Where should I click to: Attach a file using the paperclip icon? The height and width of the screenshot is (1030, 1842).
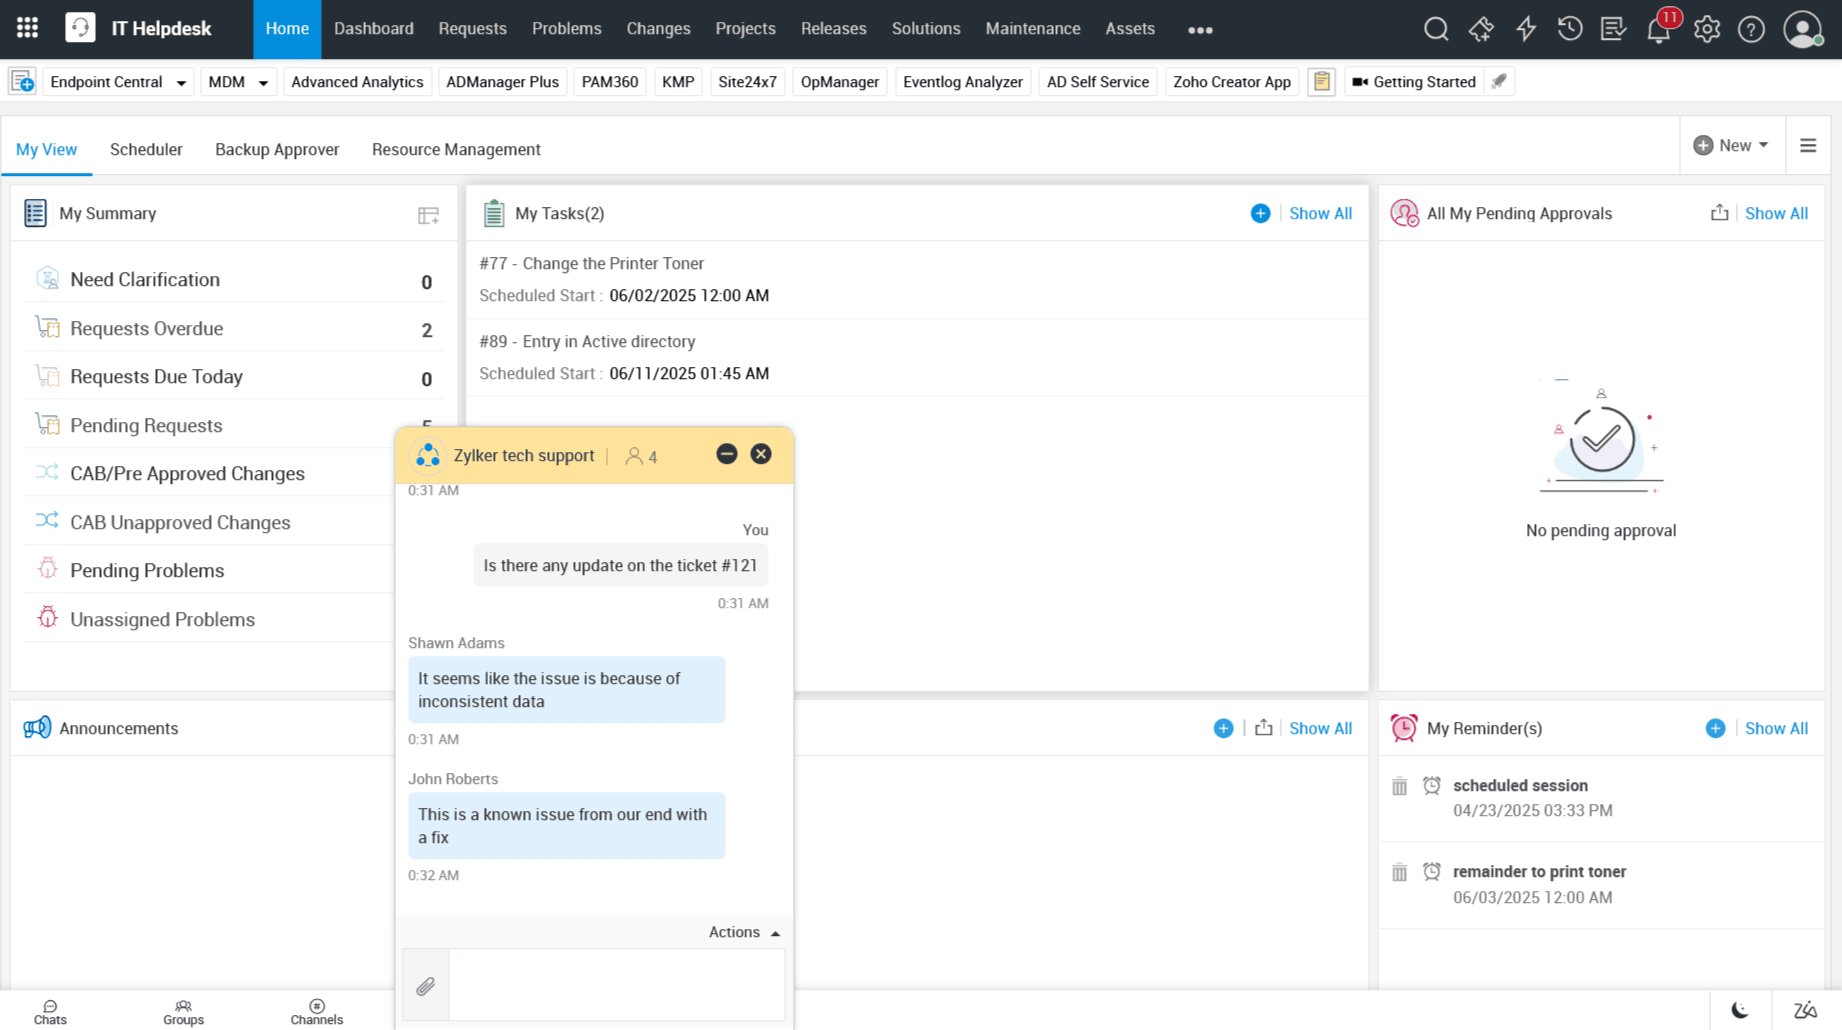[x=425, y=986]
